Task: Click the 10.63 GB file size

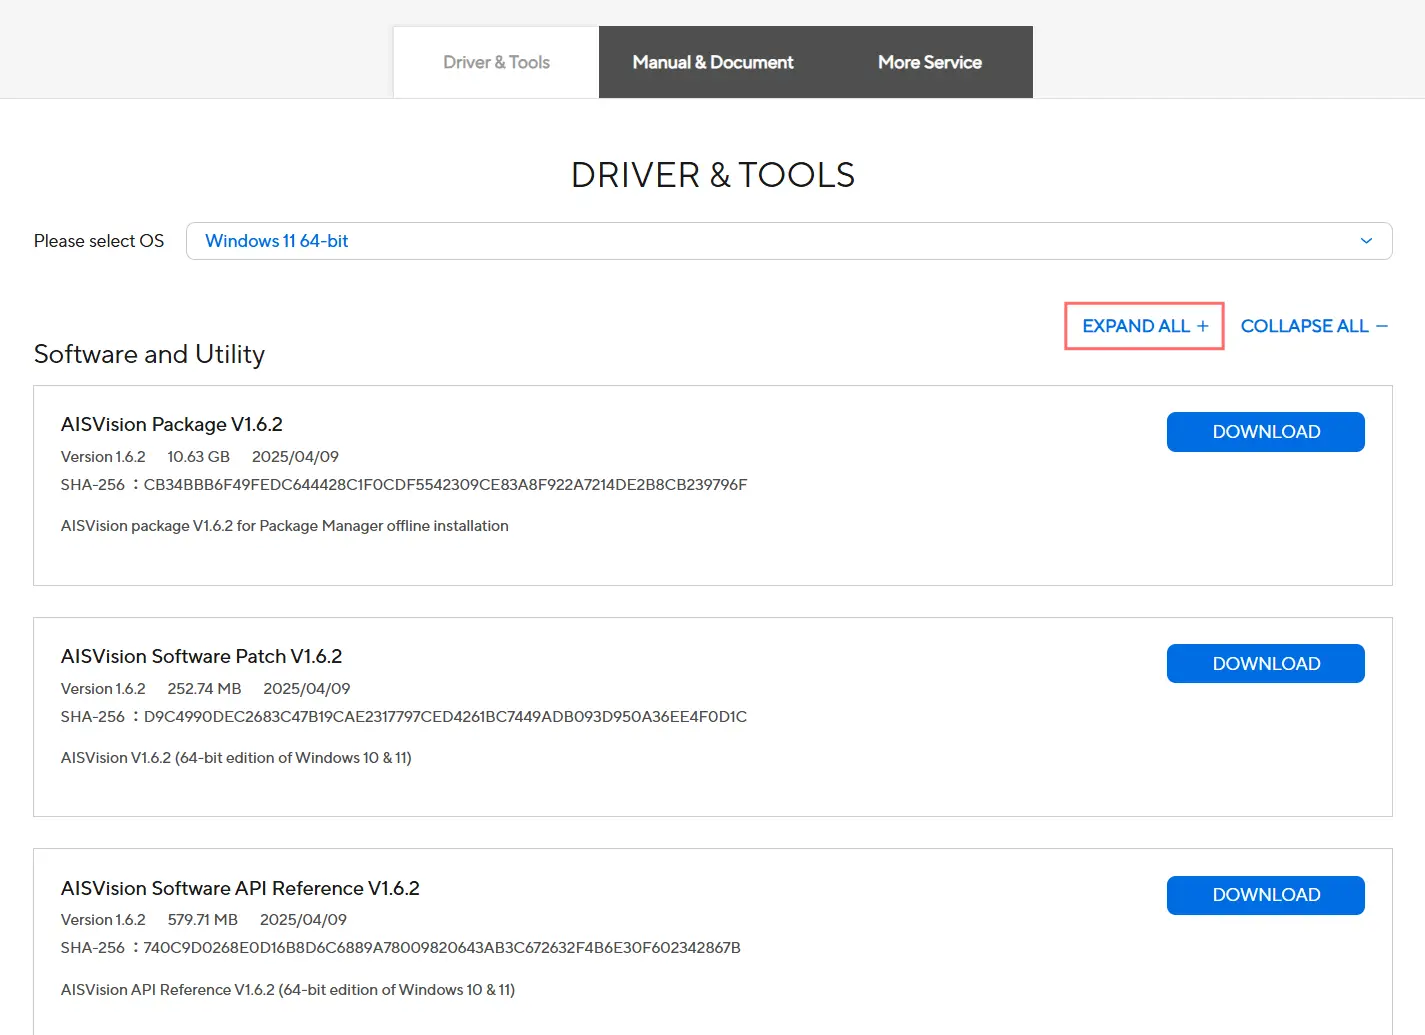Action: 198,457
